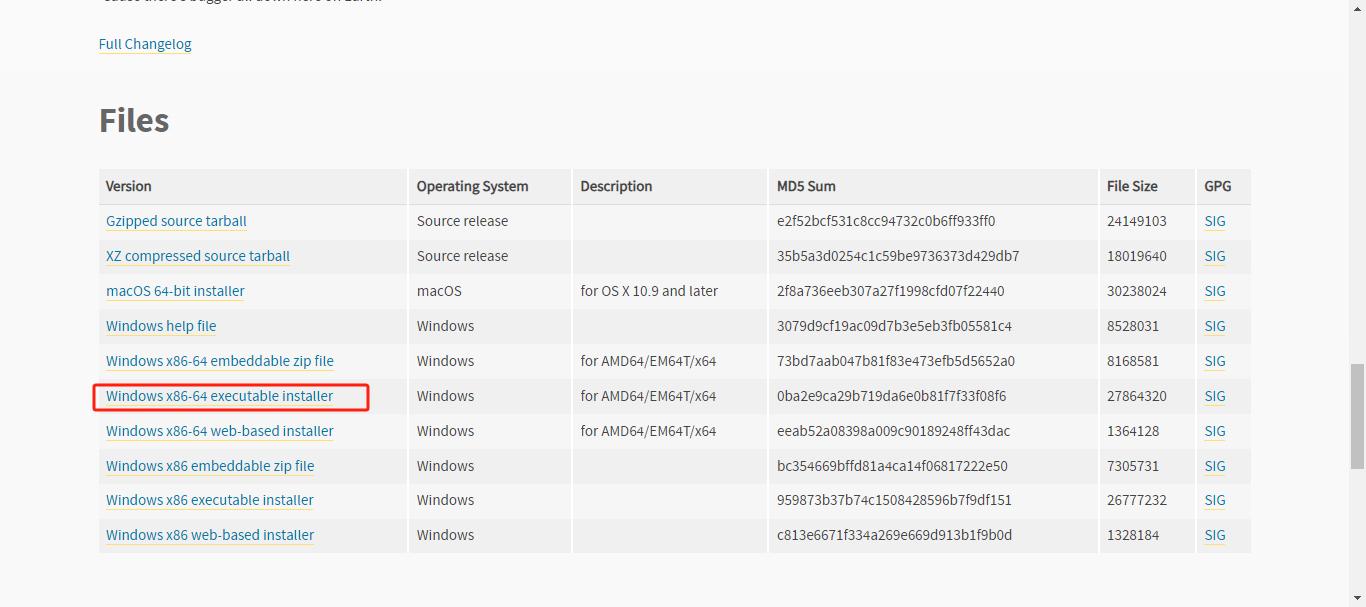Screen dimensions: 1366x607
Task: Download the XZ compressed source tarball
Action: click(198, 256)
